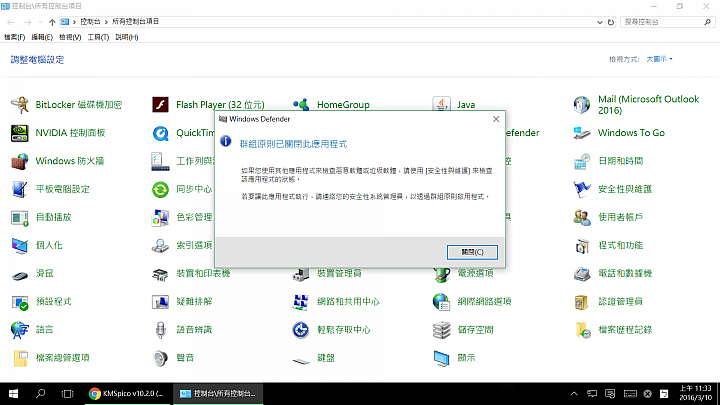
Task: Open the File History (檔案歷程記錄) icon
Action: pyautogui.click(x=582, y=330)
